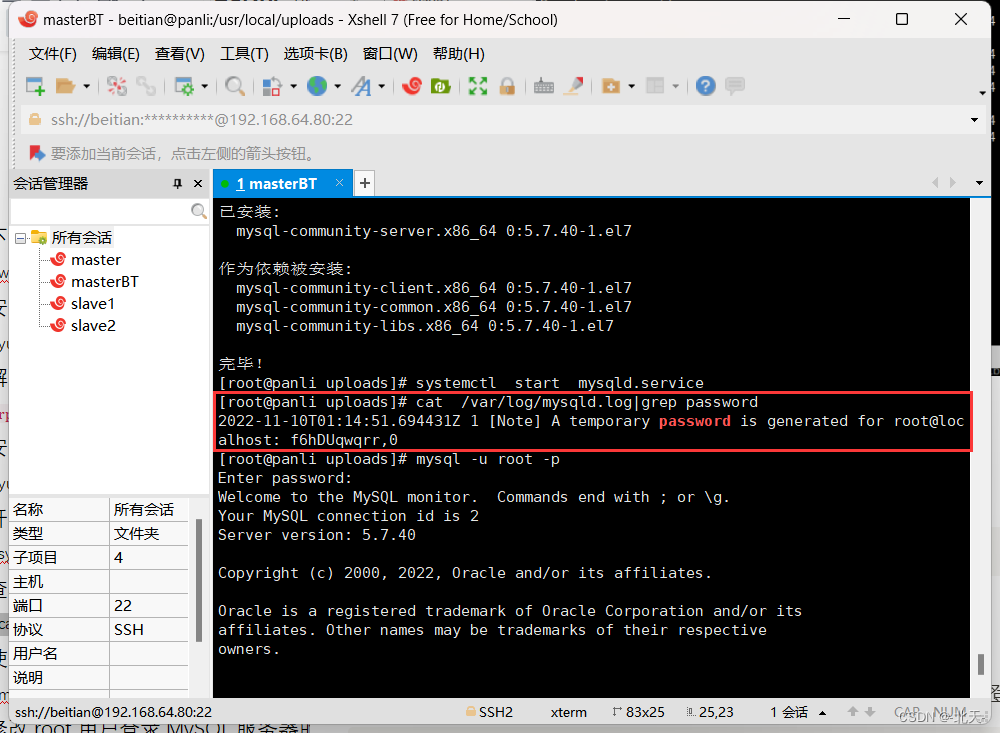Click the session manager search magnifier icon

(198, 211)
